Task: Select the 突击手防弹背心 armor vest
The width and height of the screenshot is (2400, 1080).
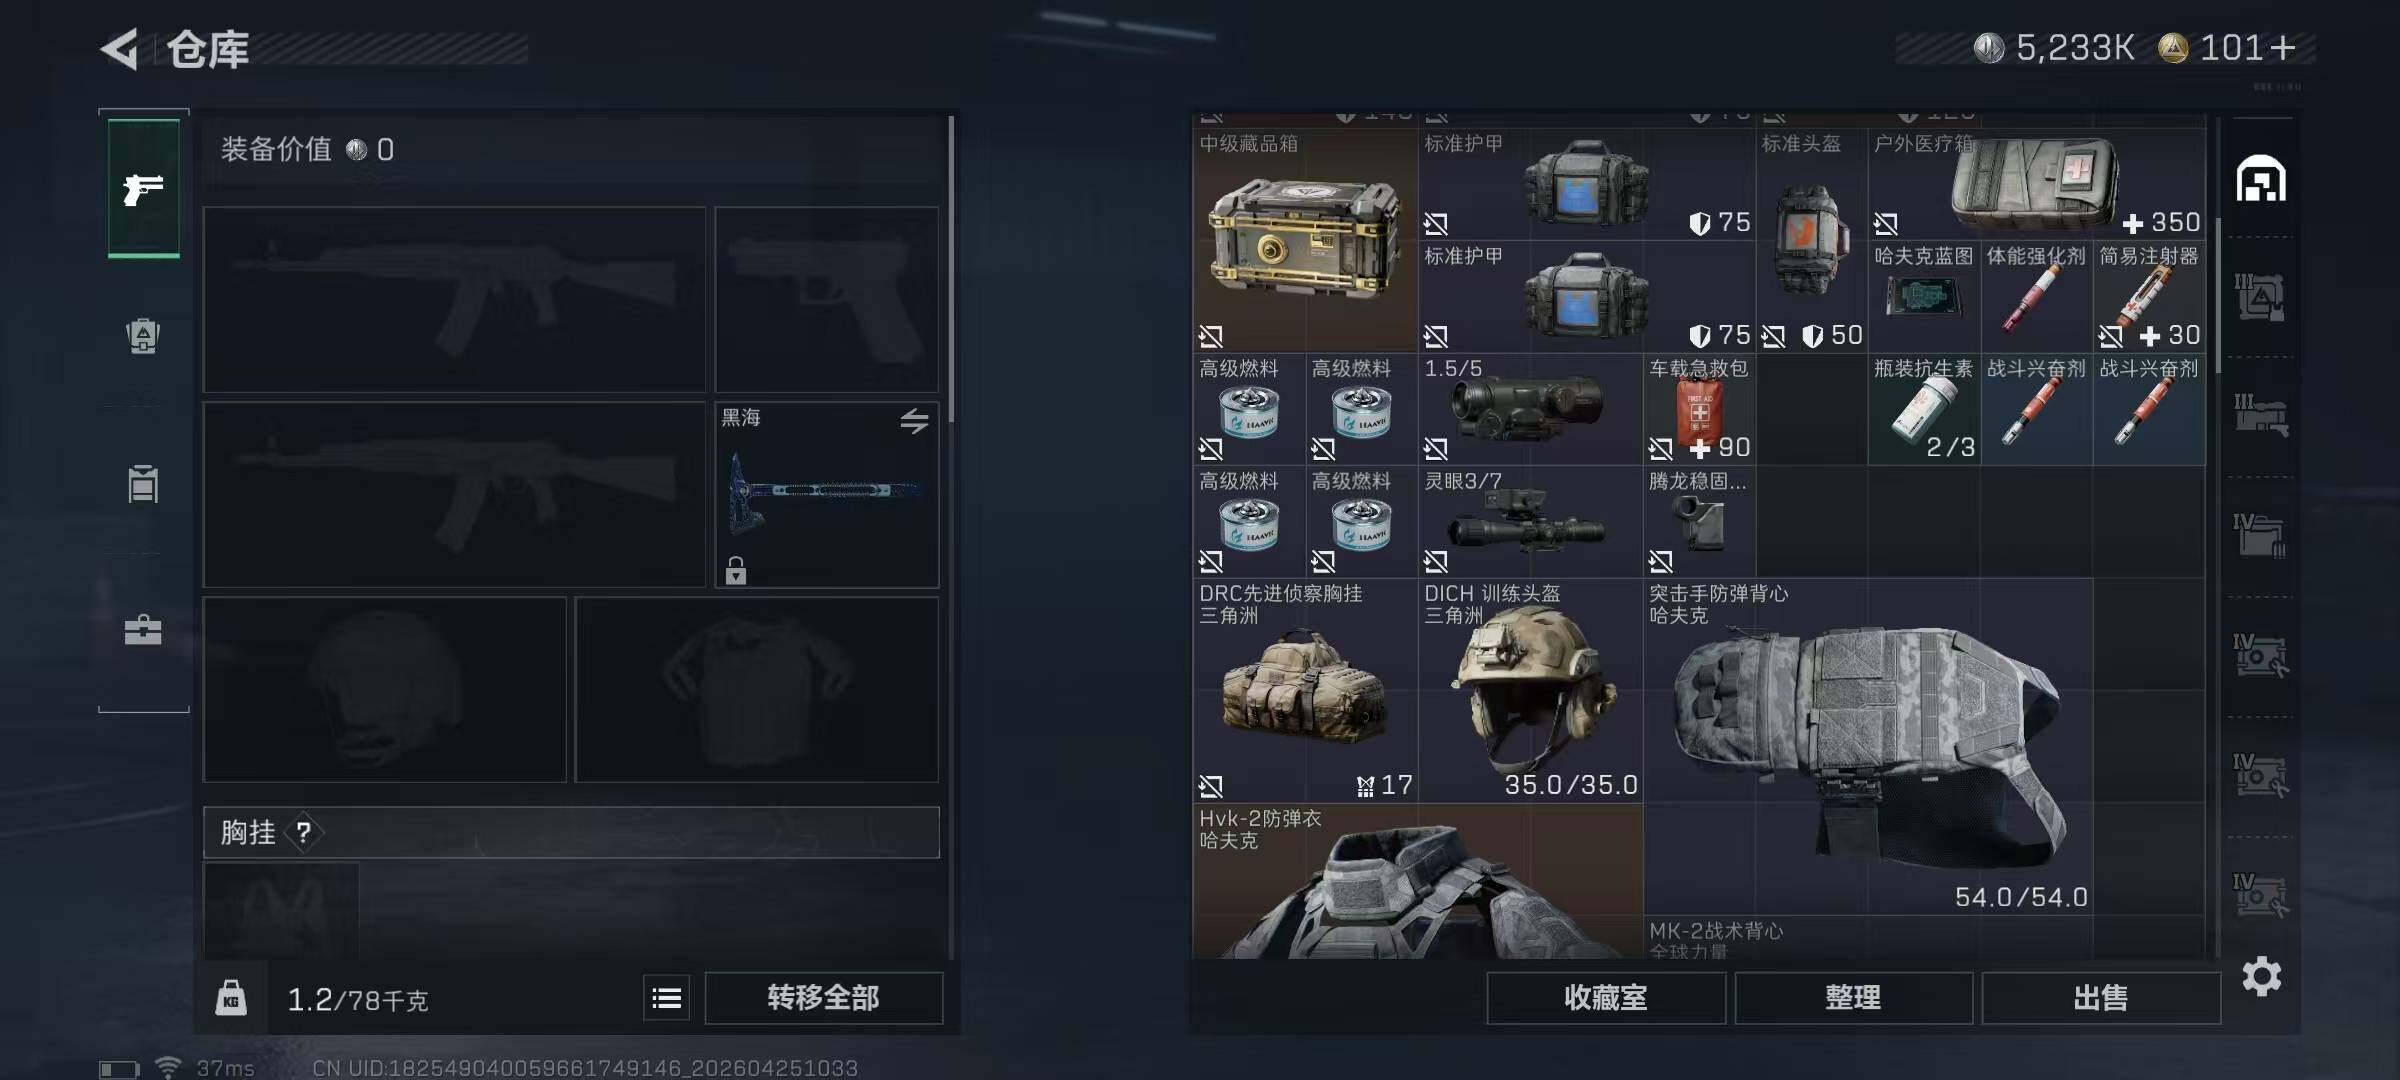Action: click(1868, 747)
